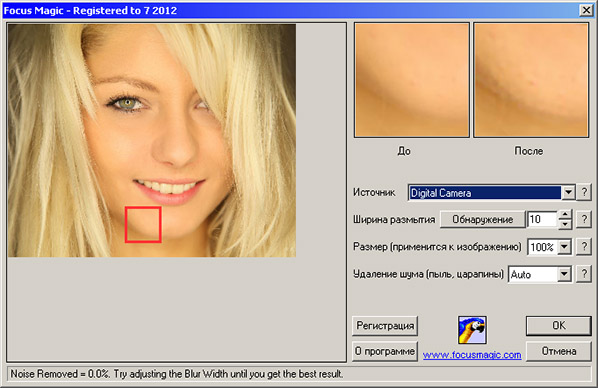Click the Focus Magic parrot logo icon
Screen dimensions: 598x388
click(472, 330)
